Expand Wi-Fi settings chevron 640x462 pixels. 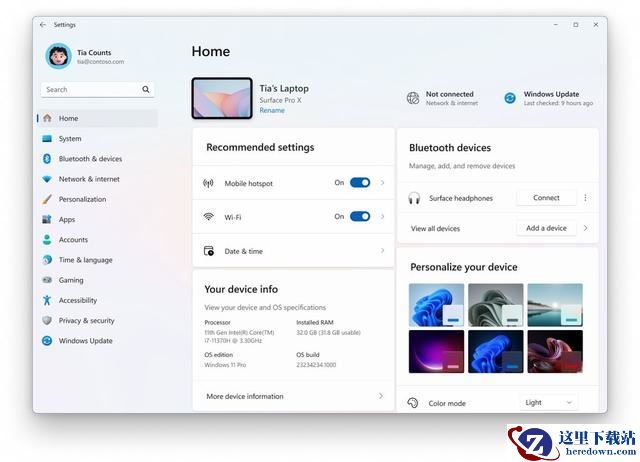click(382, 216)
